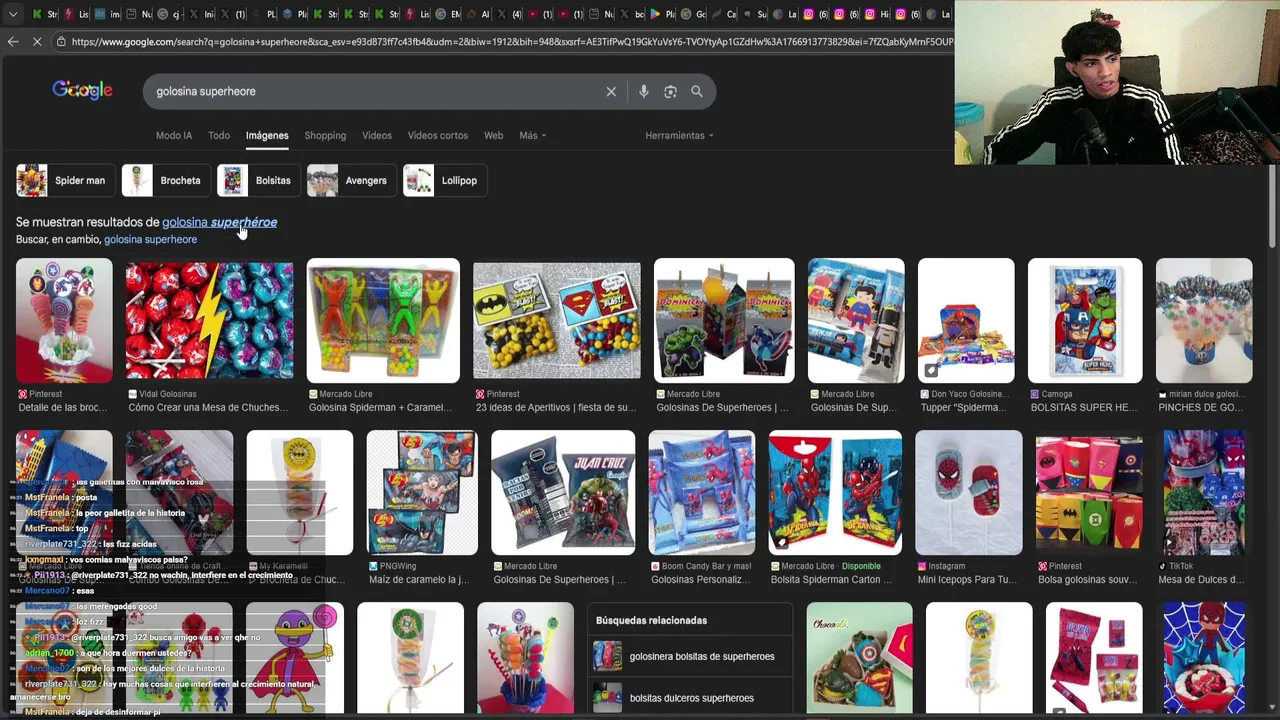The image size is (1280, 720).
Task: Open Spiderman cupcake web thumbnail
Action: click(x=1204, y=658)
